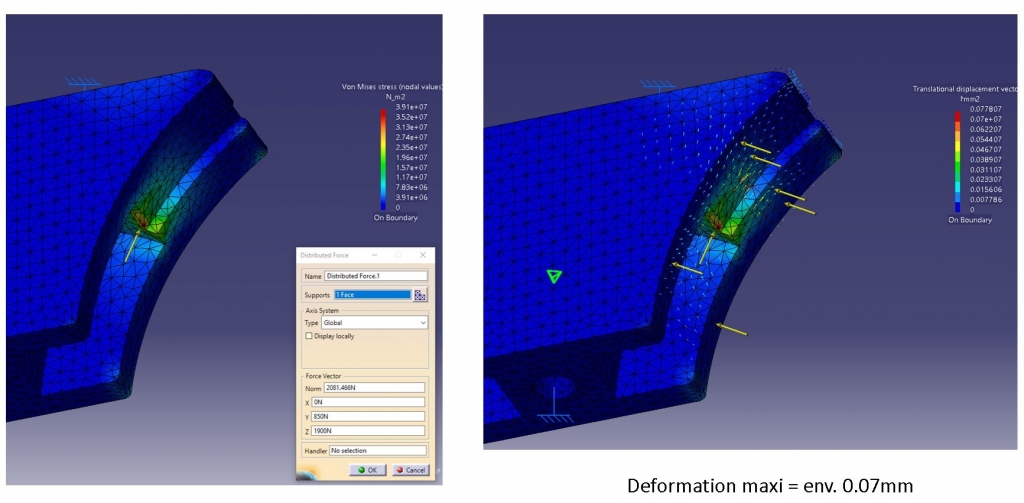Image resolution: width=1024 pixels, height=503 pixels.
Task: Confirm the Distributed Force dialog with OK
Action: point(368,470)
